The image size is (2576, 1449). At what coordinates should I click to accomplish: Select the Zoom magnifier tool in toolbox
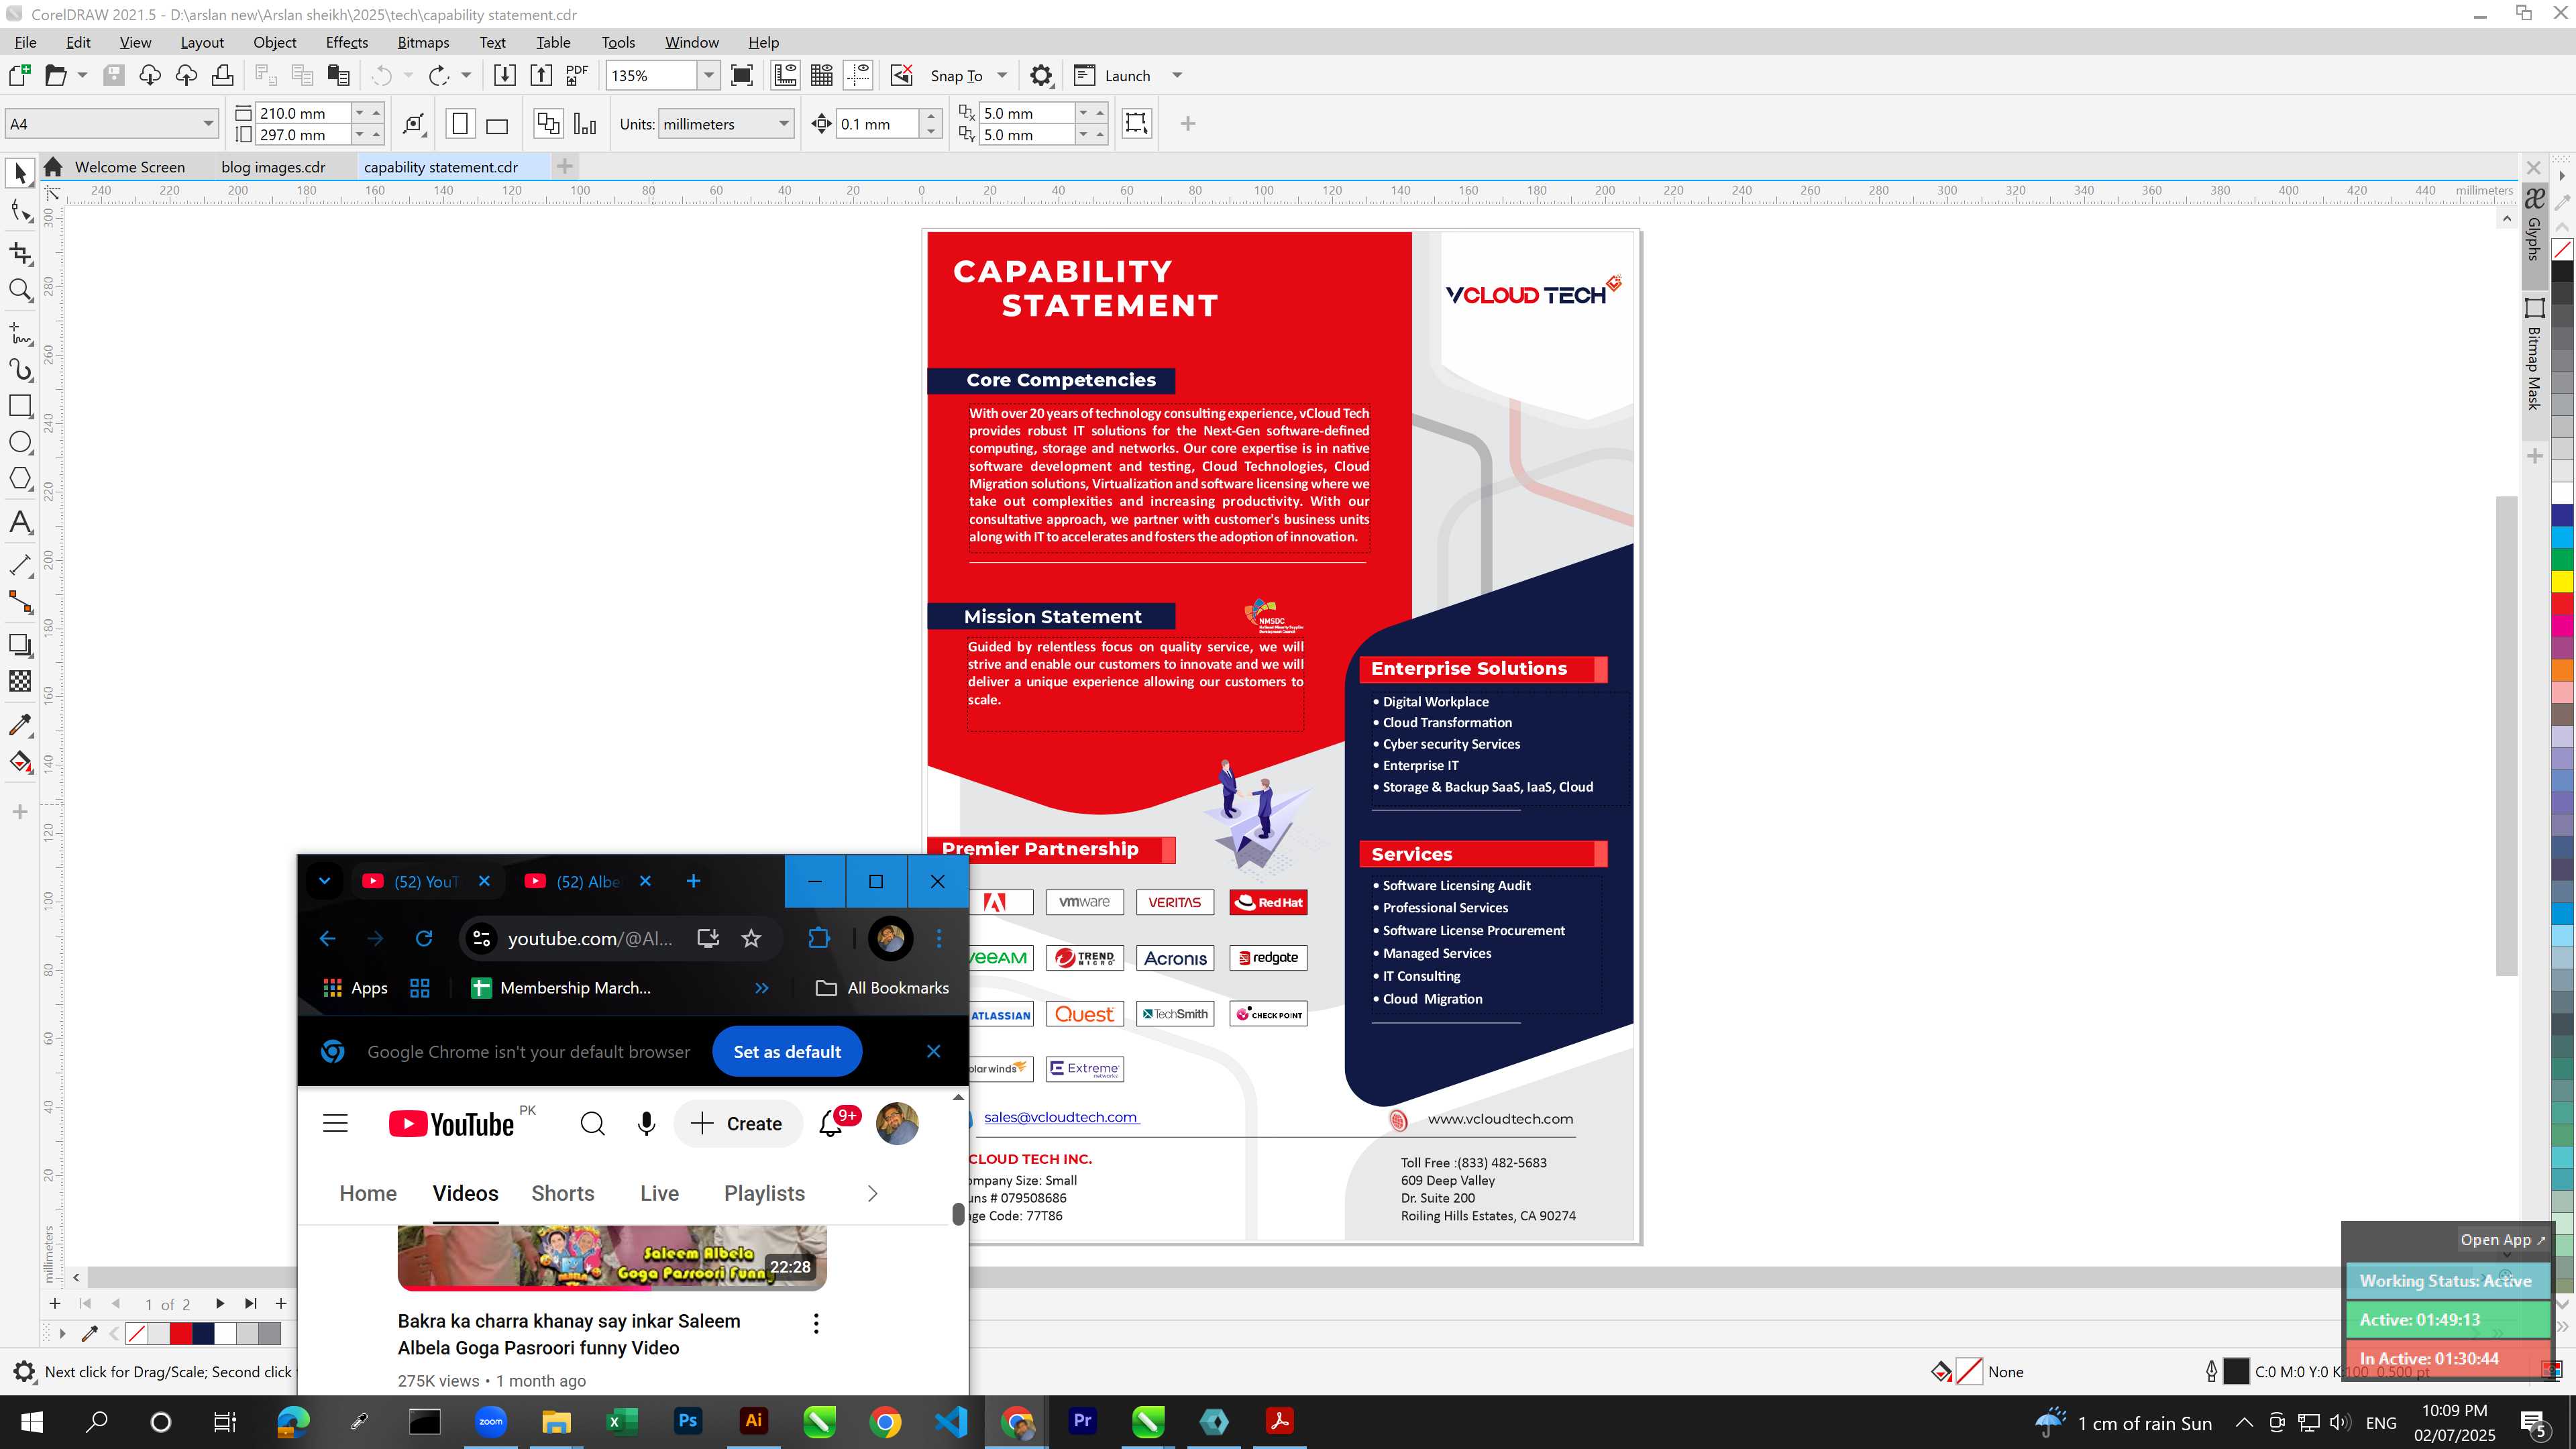pos(20,291)
